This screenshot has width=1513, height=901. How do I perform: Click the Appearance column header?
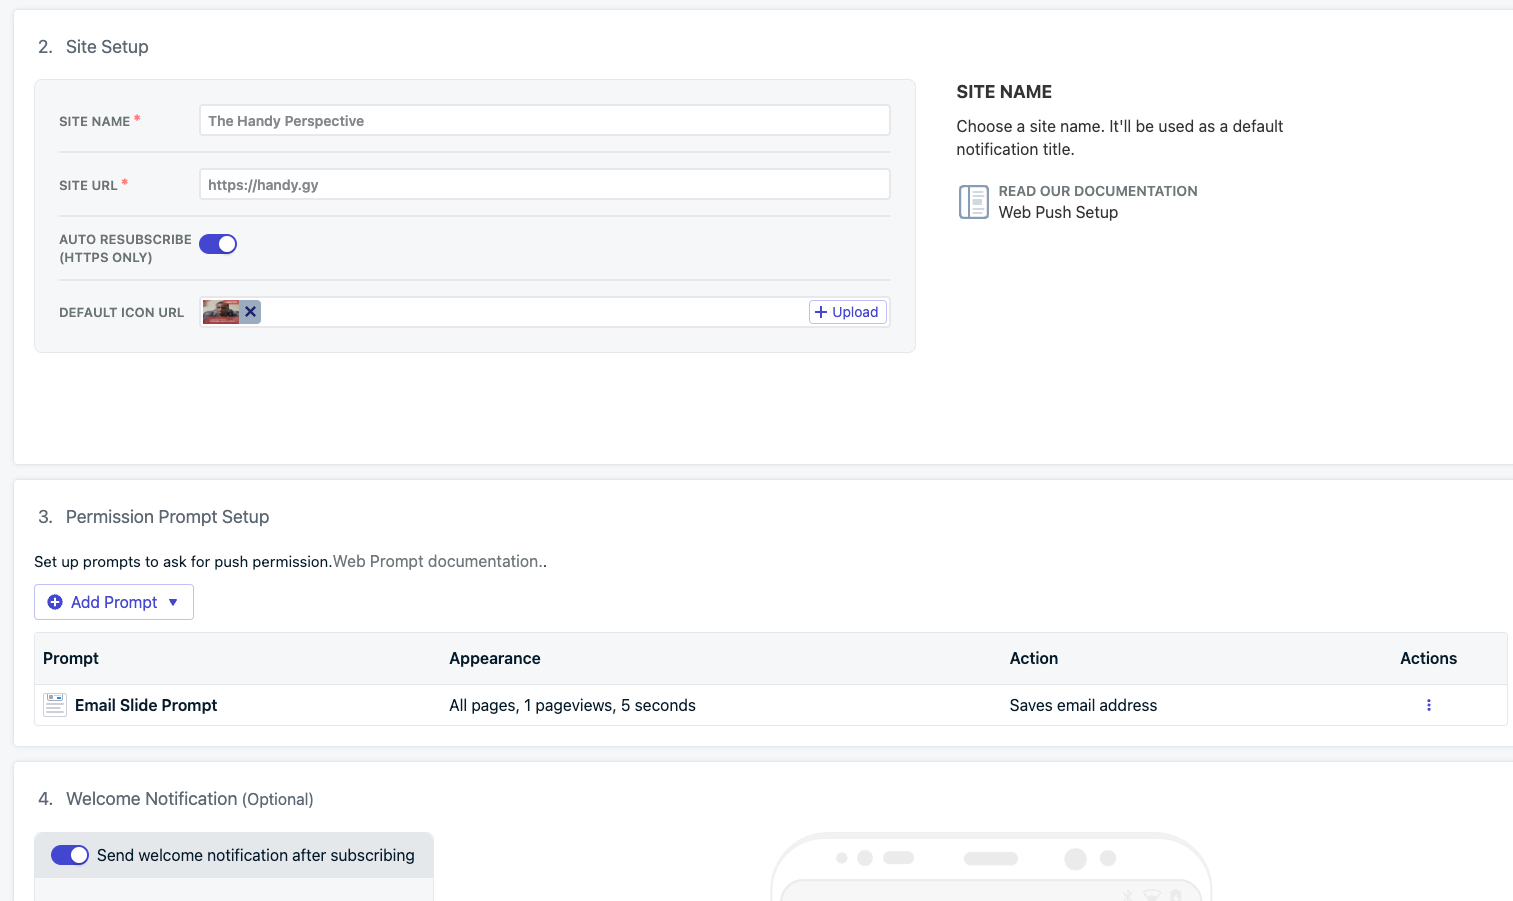(495, 658)
